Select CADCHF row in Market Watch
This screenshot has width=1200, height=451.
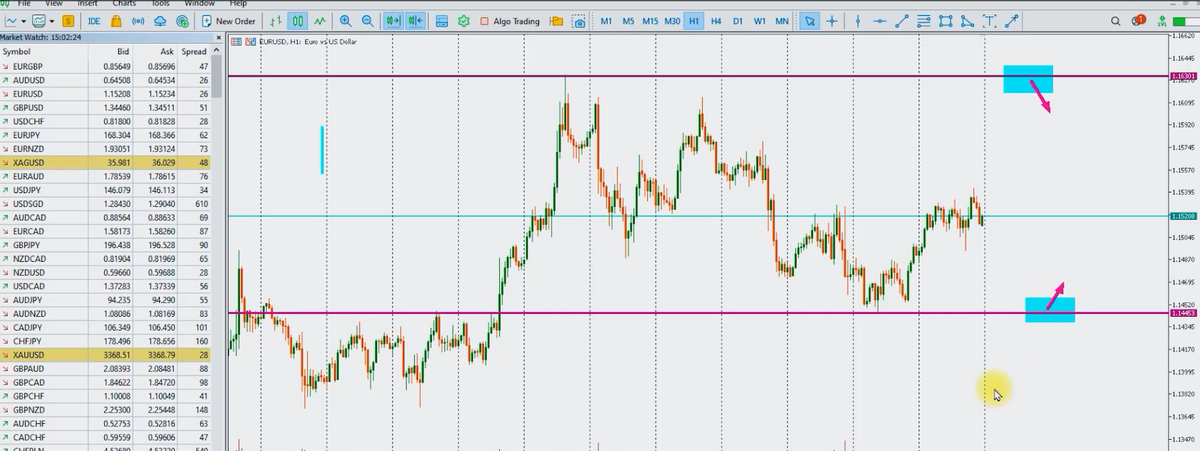coord(106,437)
